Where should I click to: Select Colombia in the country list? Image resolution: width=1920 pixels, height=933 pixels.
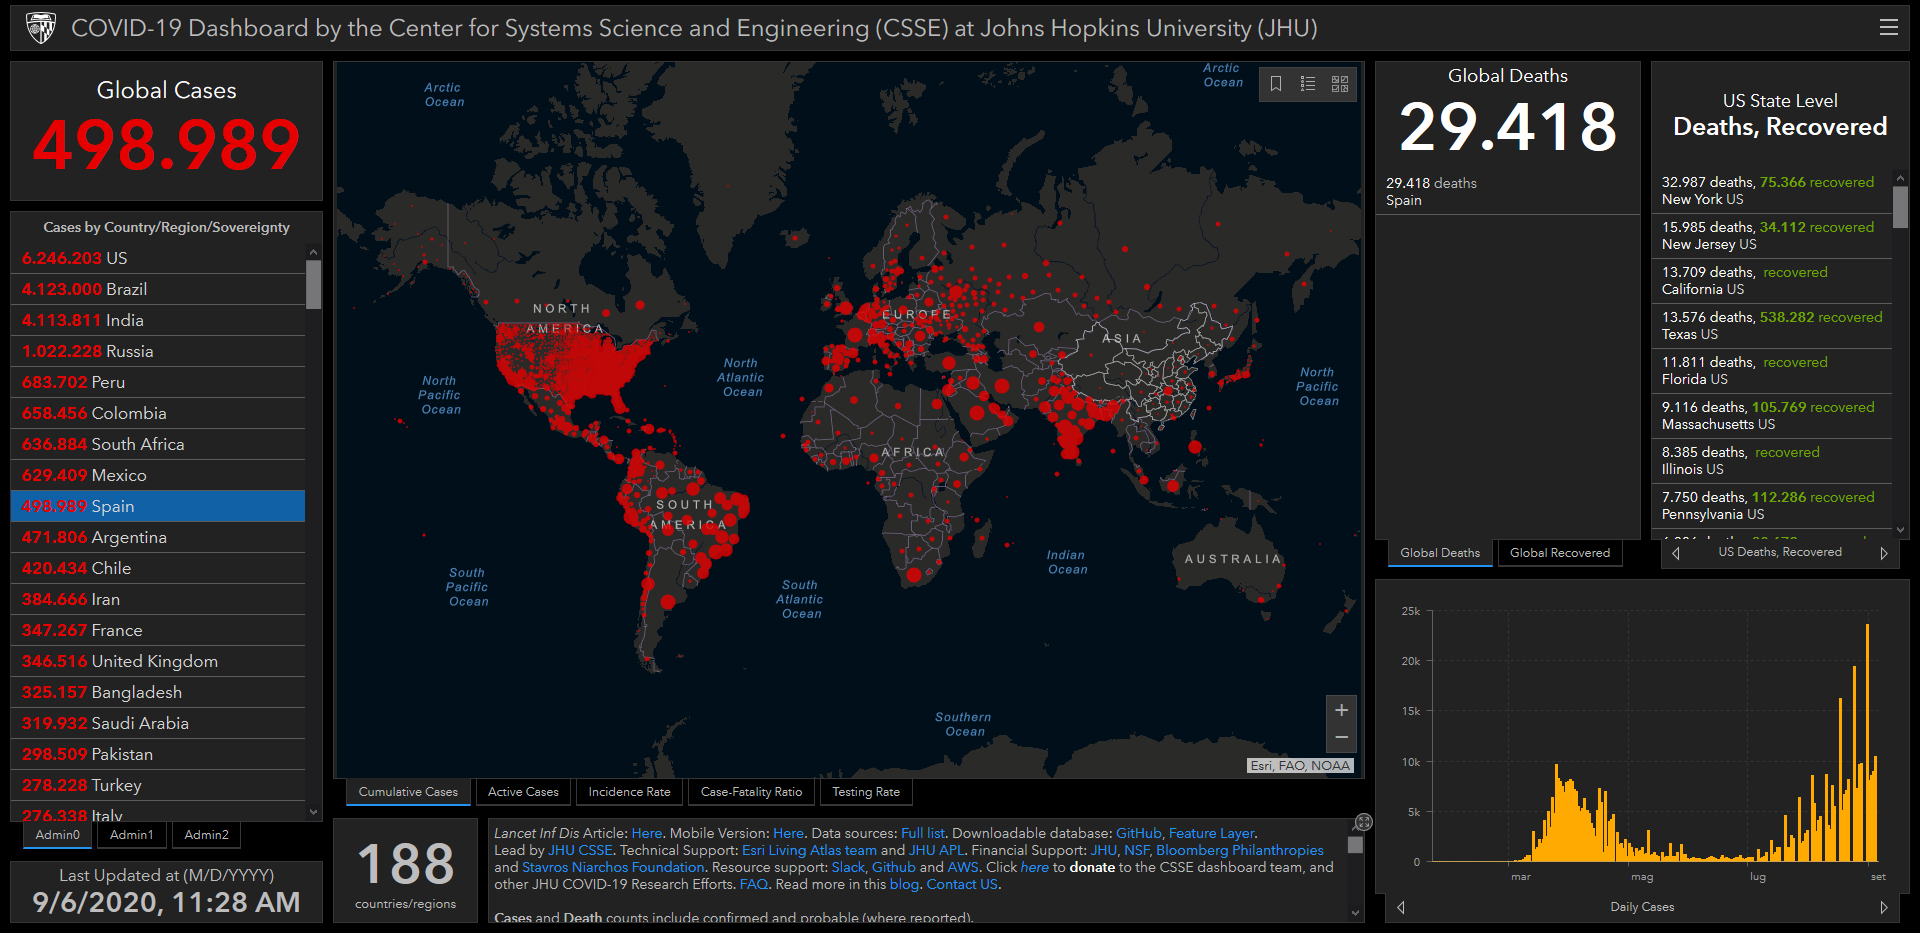(x=158, y=413)
